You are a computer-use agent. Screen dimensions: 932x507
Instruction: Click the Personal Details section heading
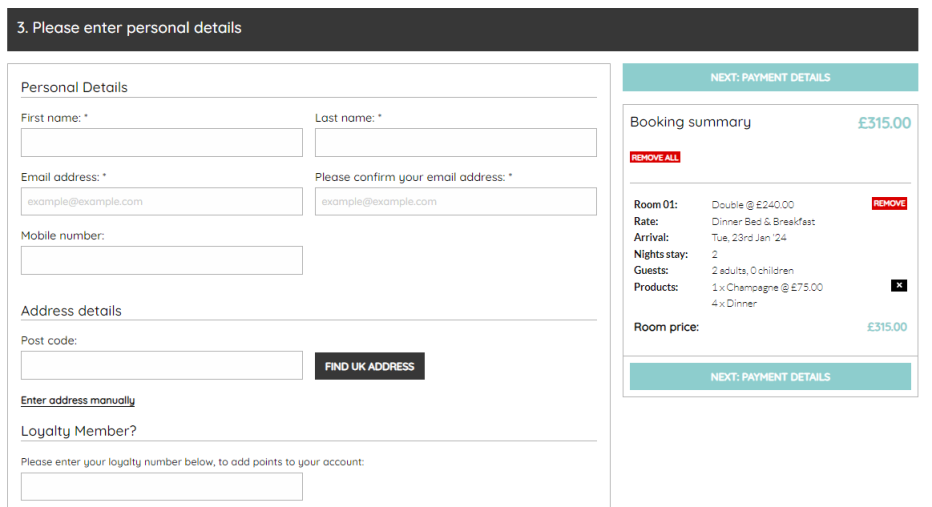pos(74,87)
